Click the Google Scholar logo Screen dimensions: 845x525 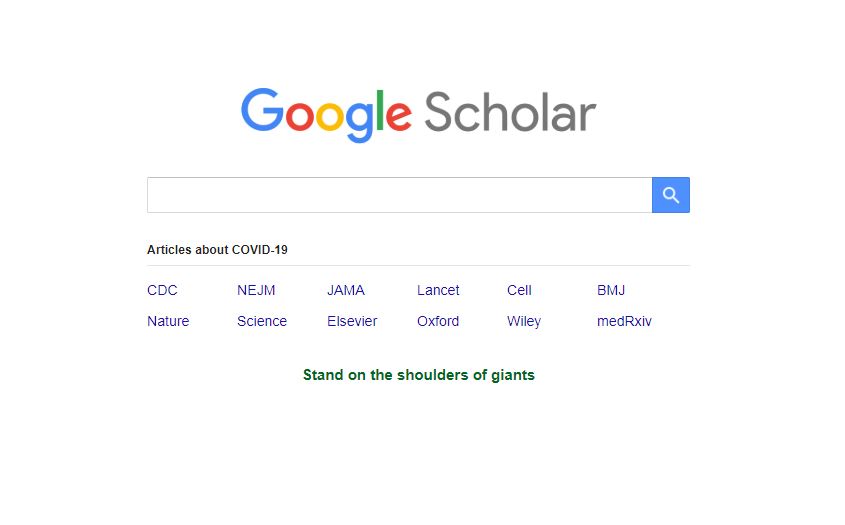(x=418, y=113)
